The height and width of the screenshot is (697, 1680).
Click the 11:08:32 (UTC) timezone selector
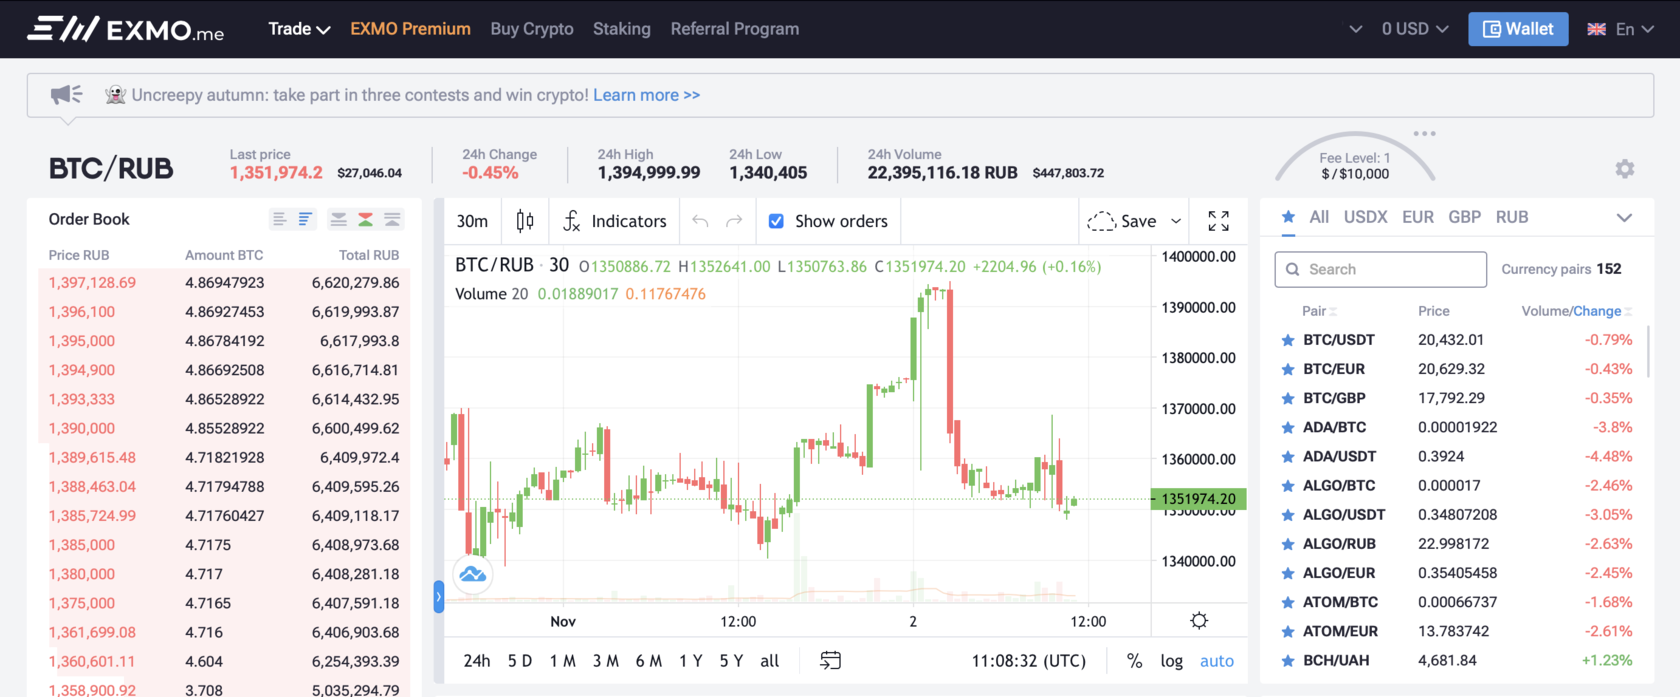[1028, 661]
